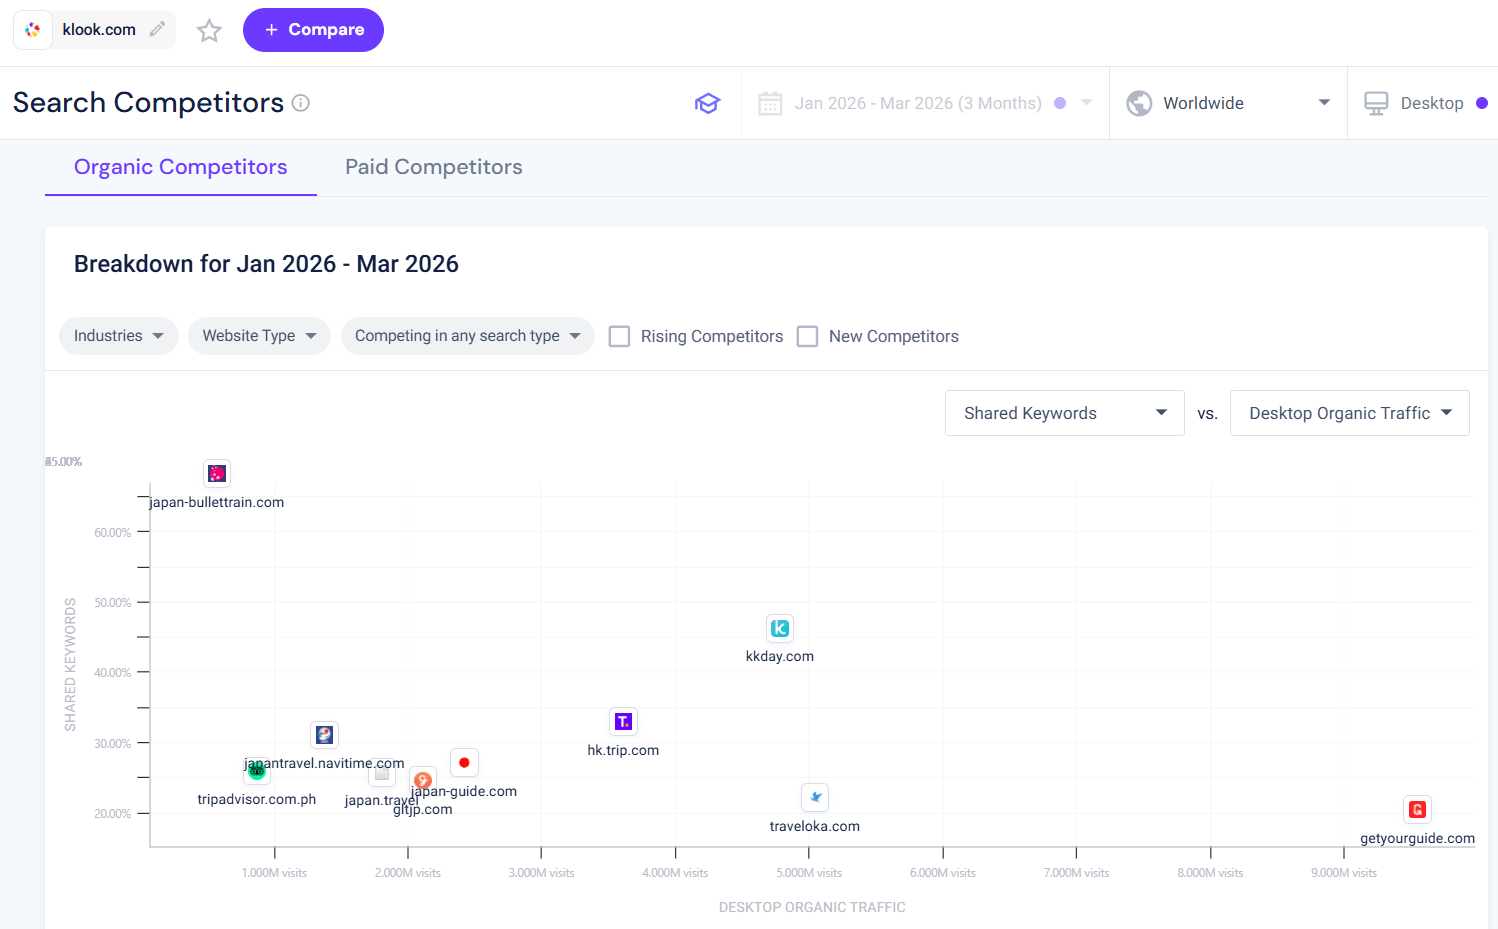Click the 5.000M visits axis label

(x=809, y=873)
